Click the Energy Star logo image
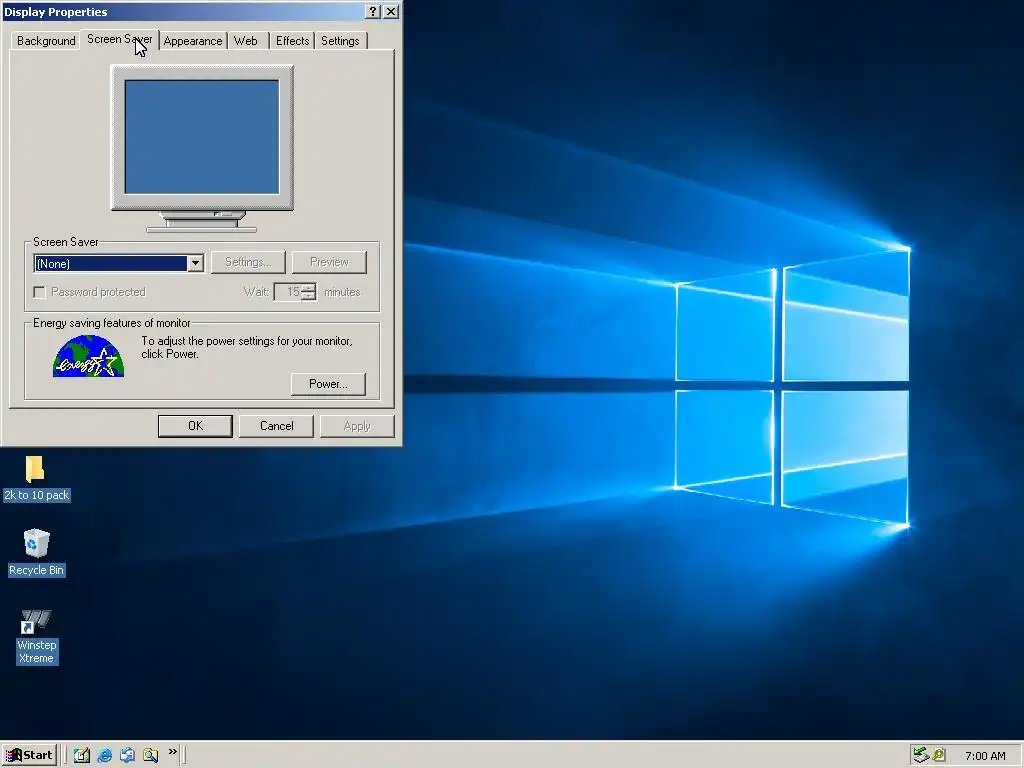The image size is (1024, 768). coord(88,356)
